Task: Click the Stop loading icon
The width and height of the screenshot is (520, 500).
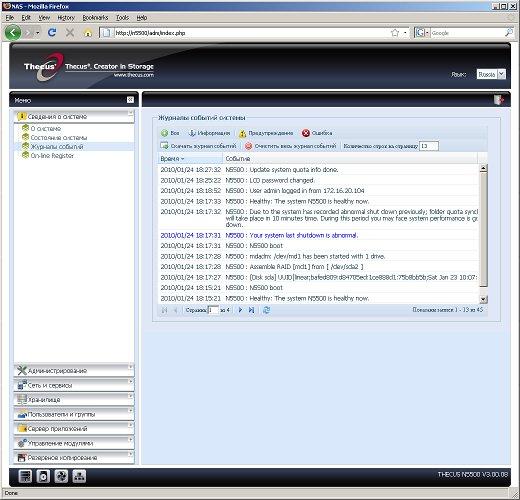Action: coord(70,33)
